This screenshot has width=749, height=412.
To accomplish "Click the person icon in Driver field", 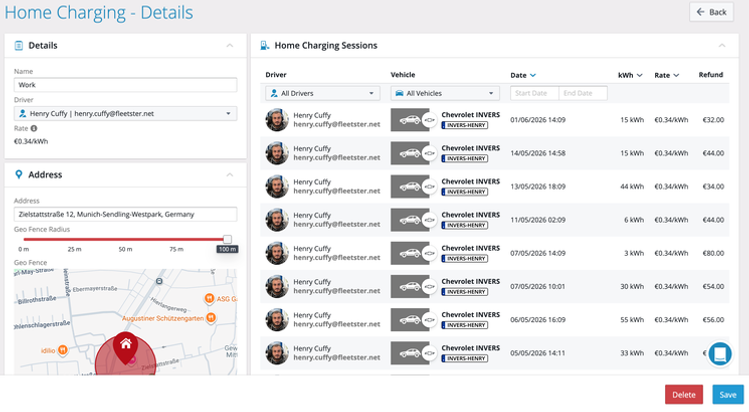I will 22,114.
